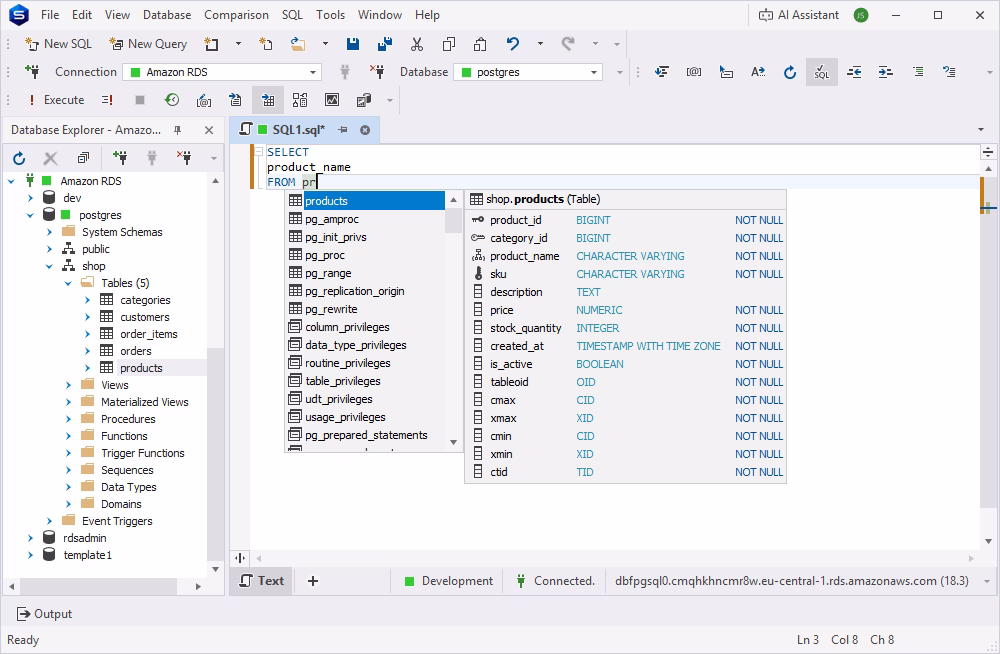Click the Save All icon
This screenshot has width=1000, height=654.
385,44
